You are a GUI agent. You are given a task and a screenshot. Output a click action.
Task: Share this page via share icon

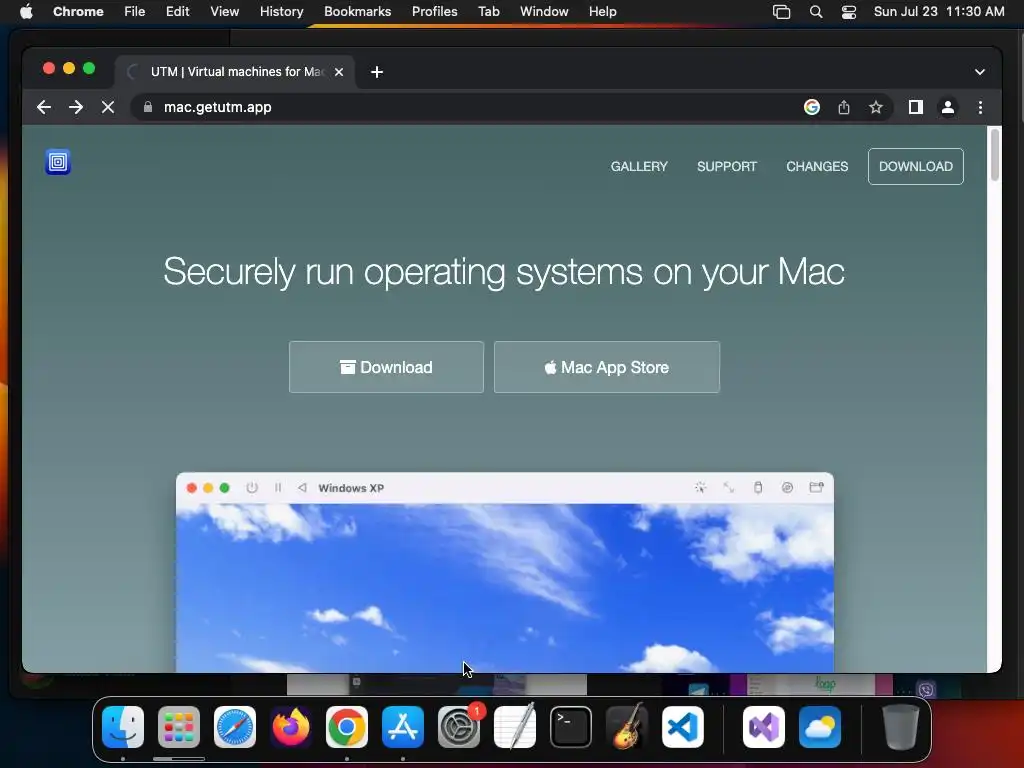pos(844,107)
